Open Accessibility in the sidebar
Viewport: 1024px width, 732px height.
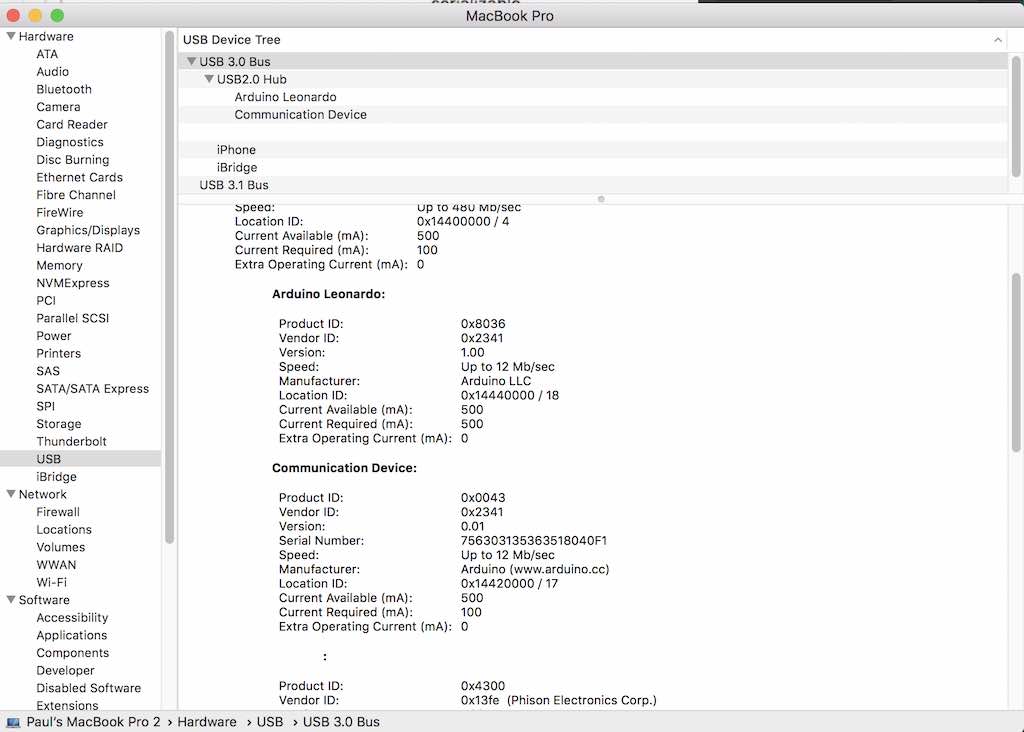[72, 618]
